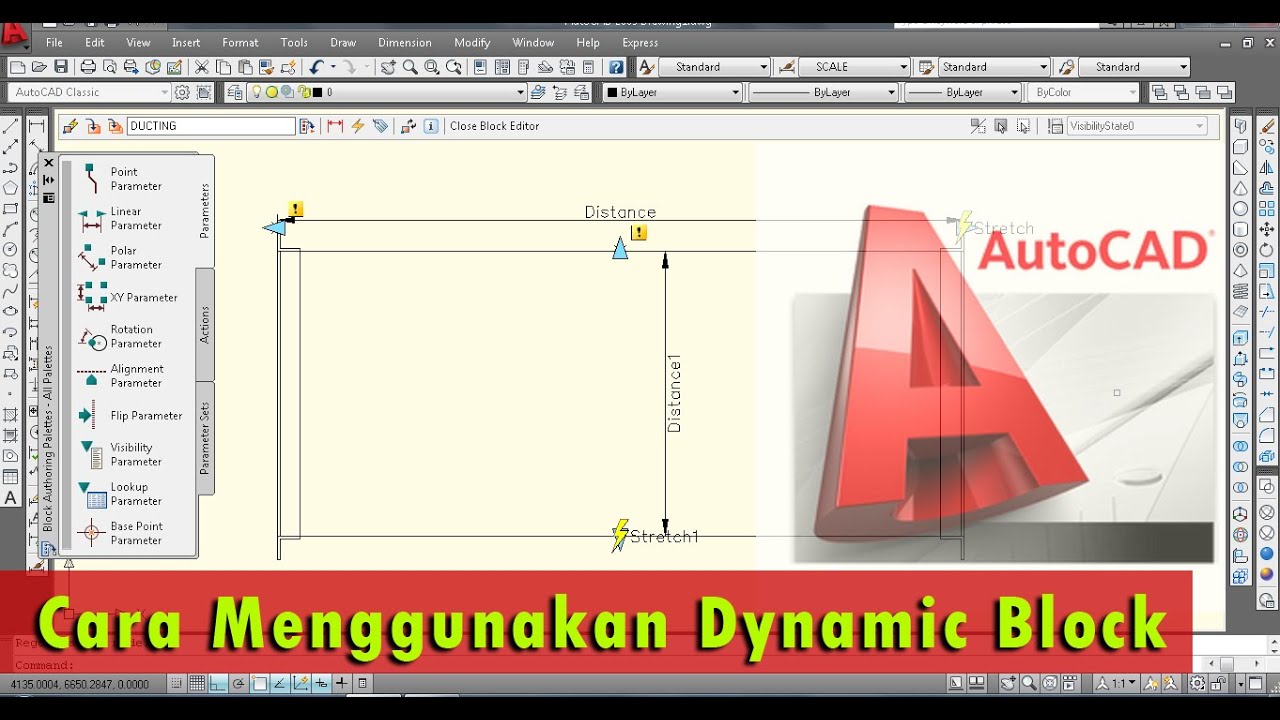
Task: Click the Define Attribute tag icon
Action: coord(380,126)
